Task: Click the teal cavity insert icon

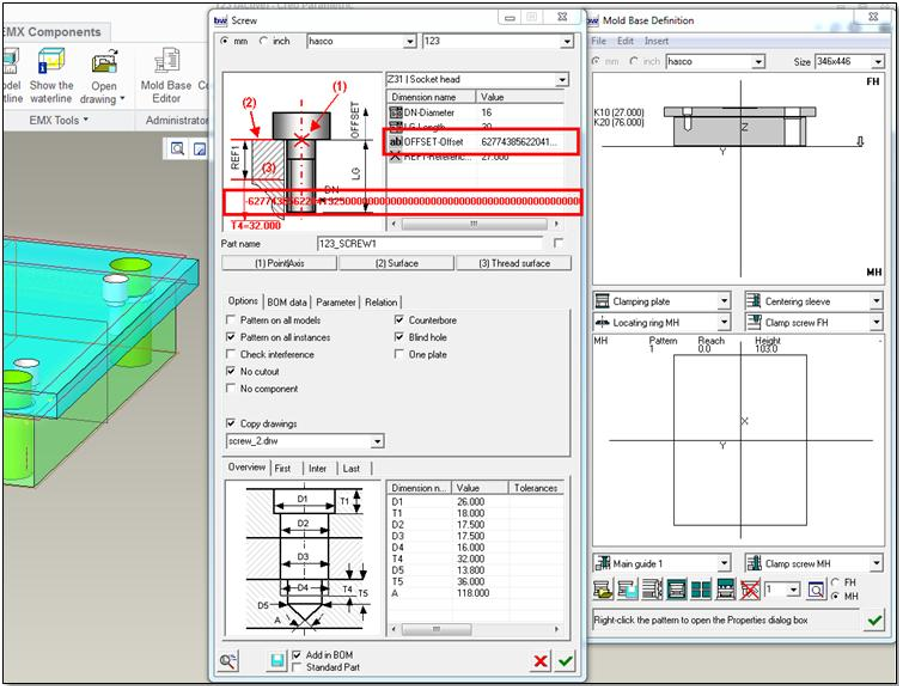Action: pos(725,589)
